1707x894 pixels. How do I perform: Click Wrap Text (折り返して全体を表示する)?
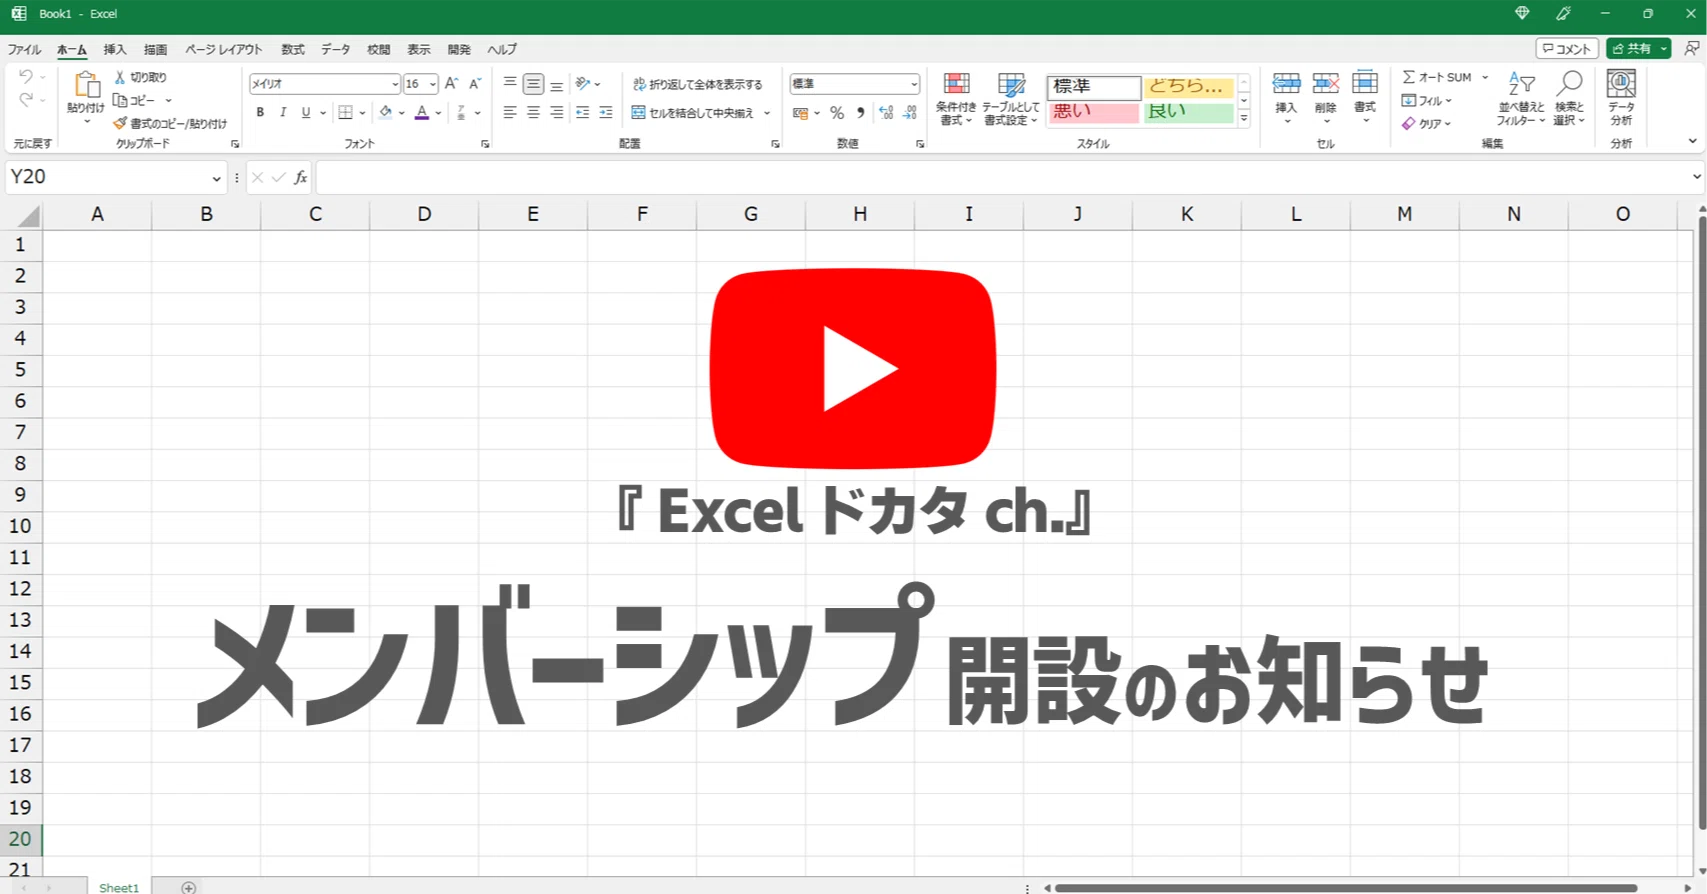pos(697,84)
